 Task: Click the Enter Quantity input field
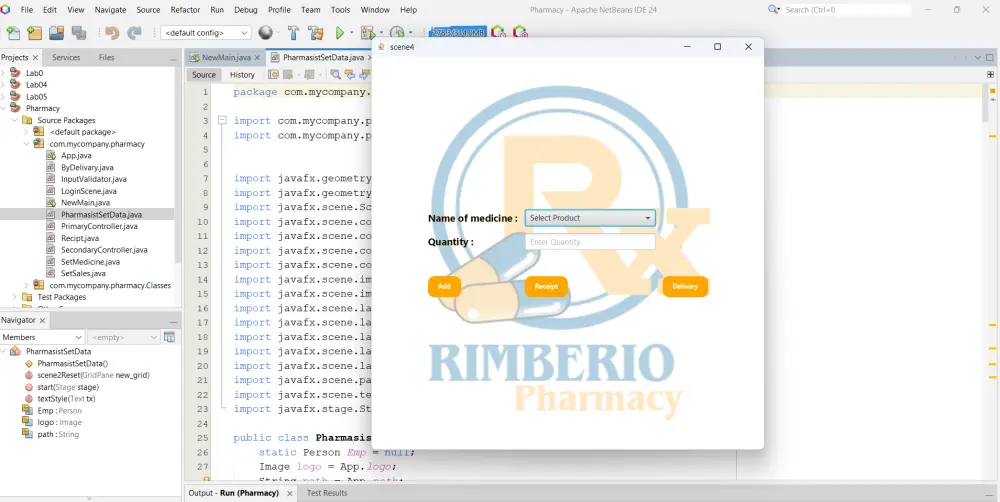(x=590, y=242)
